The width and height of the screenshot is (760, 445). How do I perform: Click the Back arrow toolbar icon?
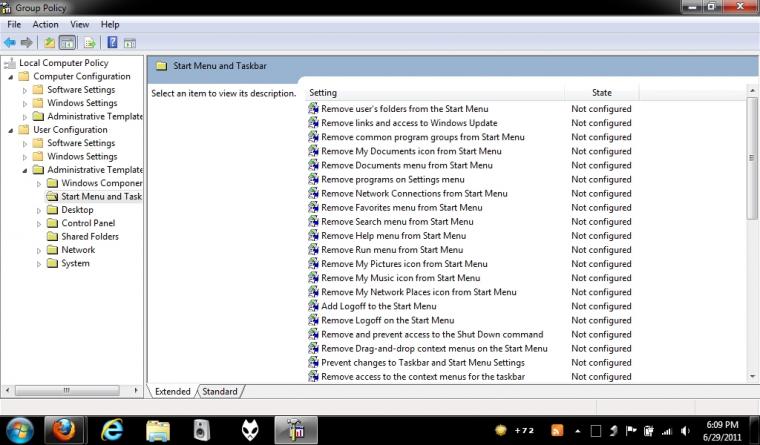point(10,43)
